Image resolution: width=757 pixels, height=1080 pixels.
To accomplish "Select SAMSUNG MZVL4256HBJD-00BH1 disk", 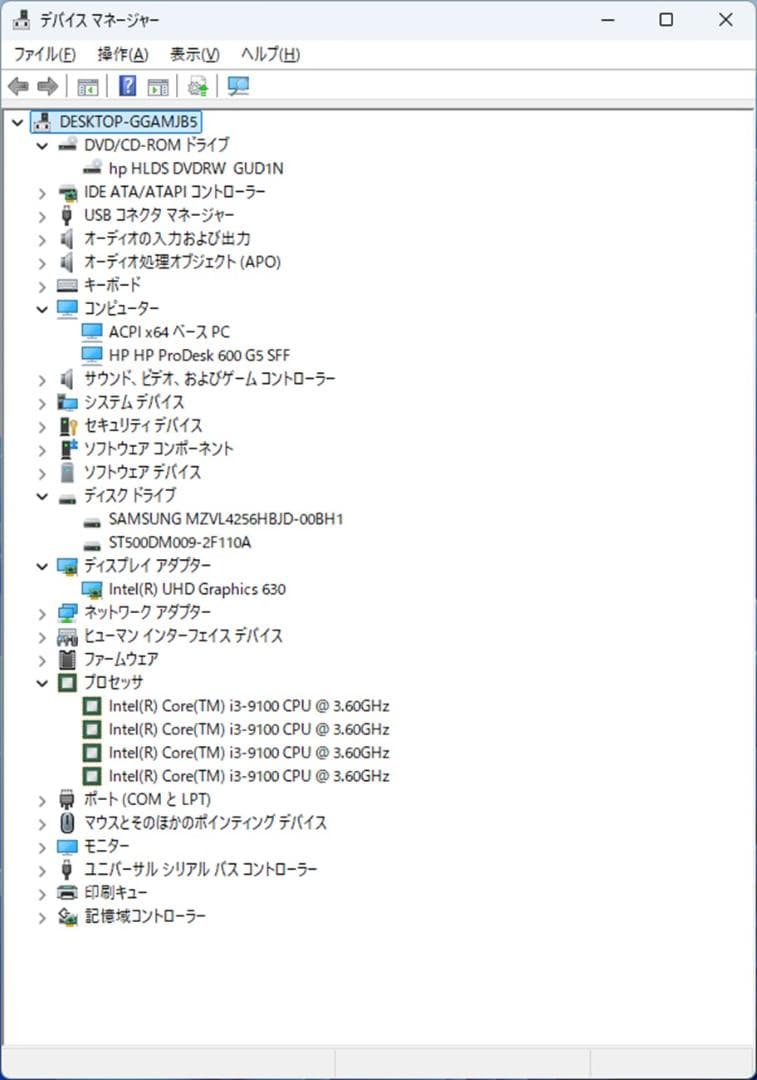I will (226, 519).
